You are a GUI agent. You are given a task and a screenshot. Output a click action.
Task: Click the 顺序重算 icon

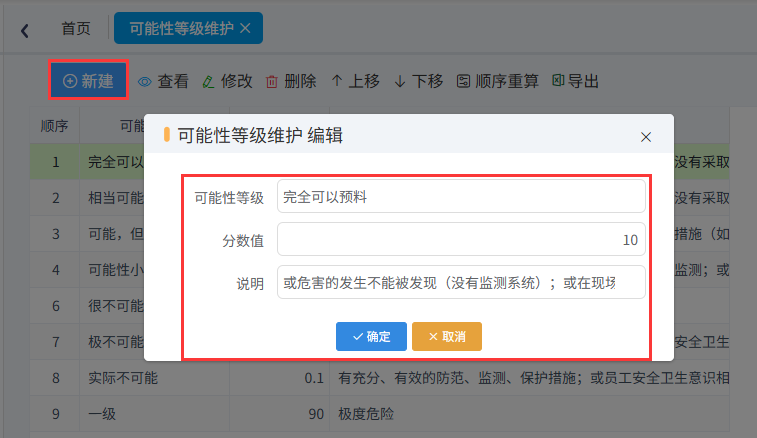point(463,81)
